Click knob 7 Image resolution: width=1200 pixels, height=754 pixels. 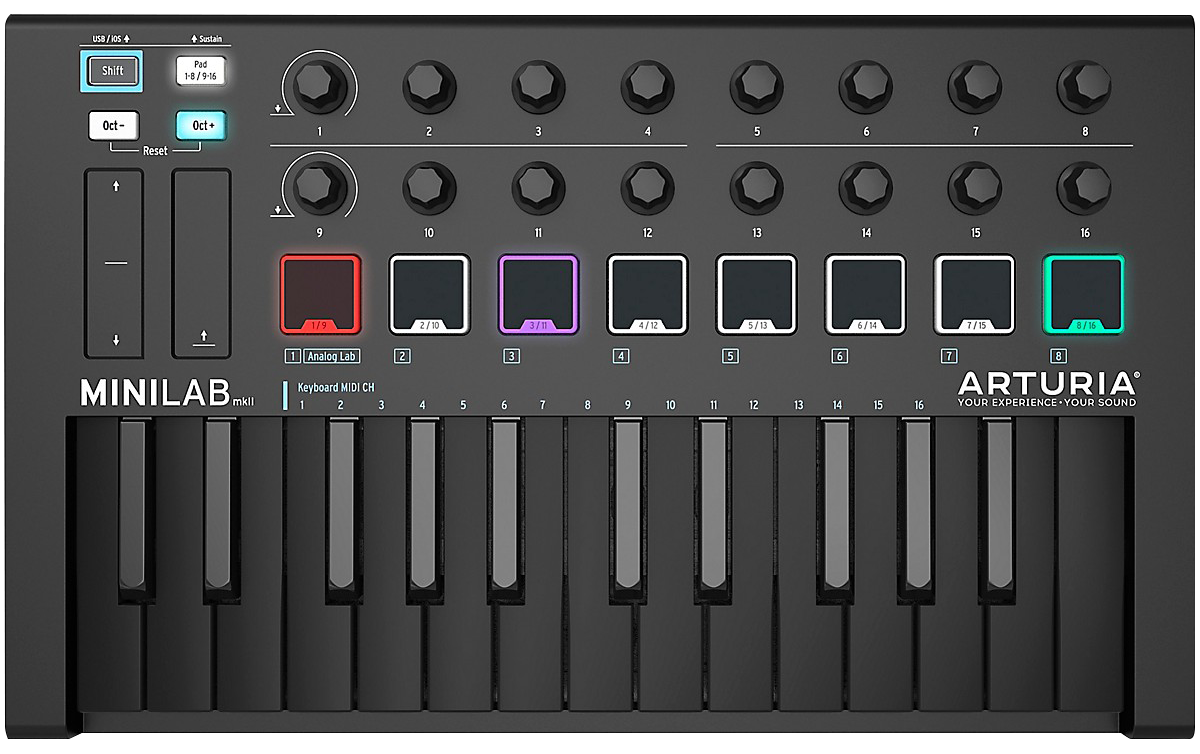975,87
